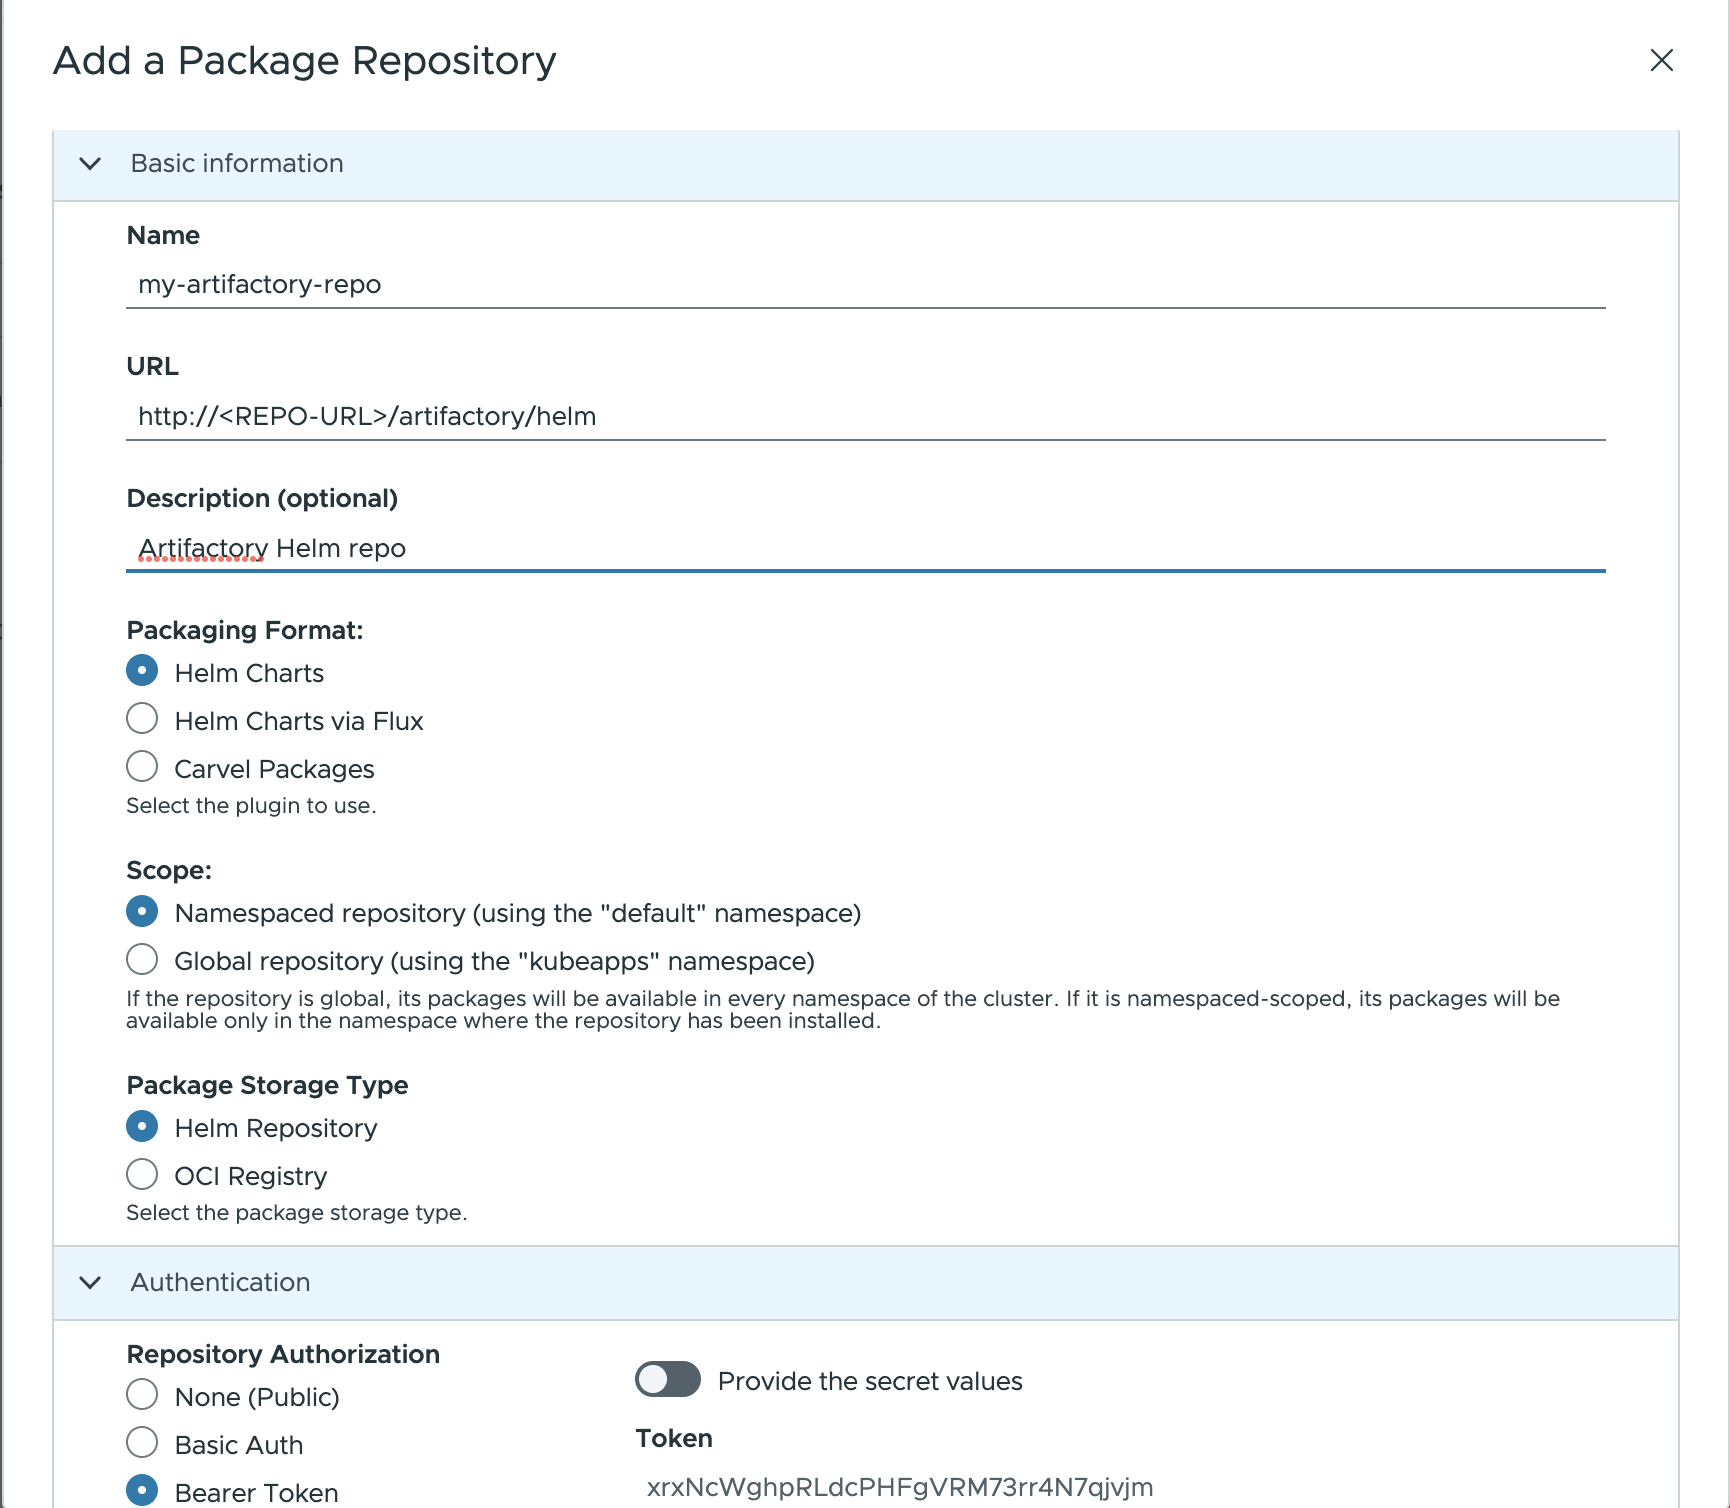Keep Helm Repository selected as storage type
Image resolution: width=1730 pixels, height=1508 pixels.
(142, 1126)
